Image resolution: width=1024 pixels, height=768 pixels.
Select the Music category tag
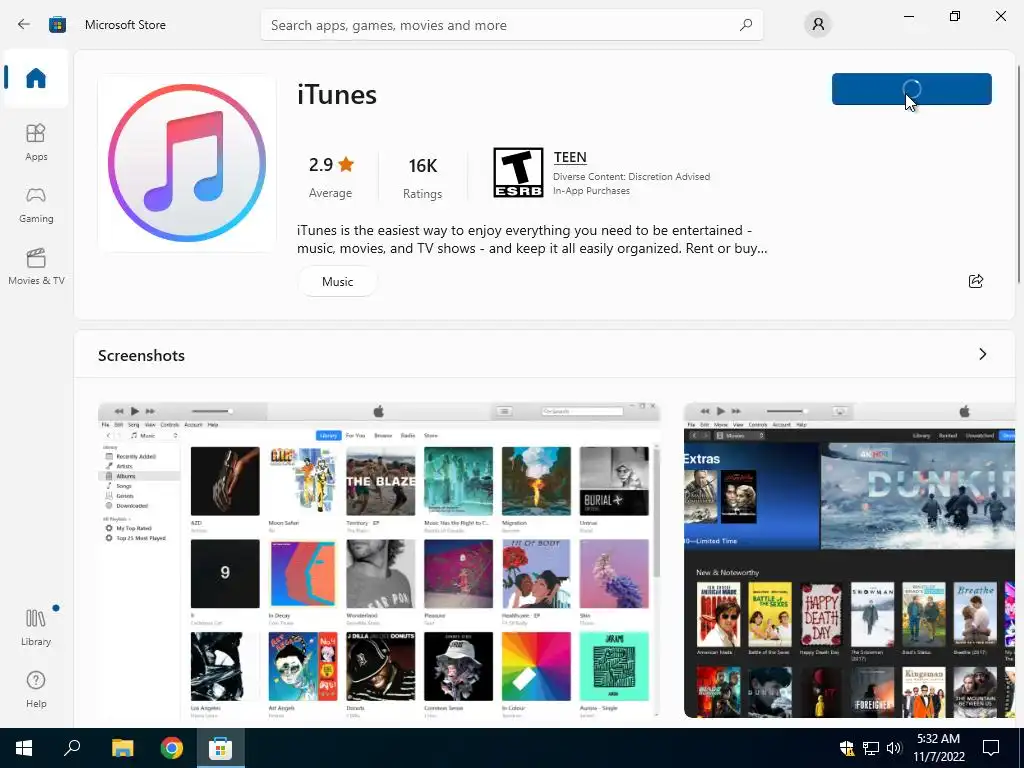(338, 281)
